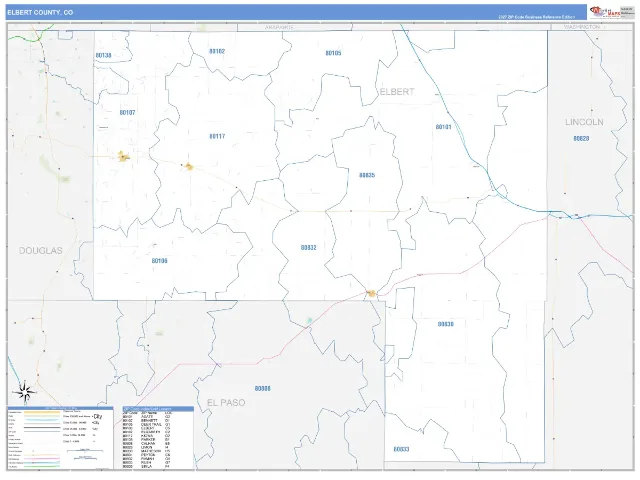Click ZIP code label 80835
The height and width of the screenshot is (480, 640).
point(367,175)
